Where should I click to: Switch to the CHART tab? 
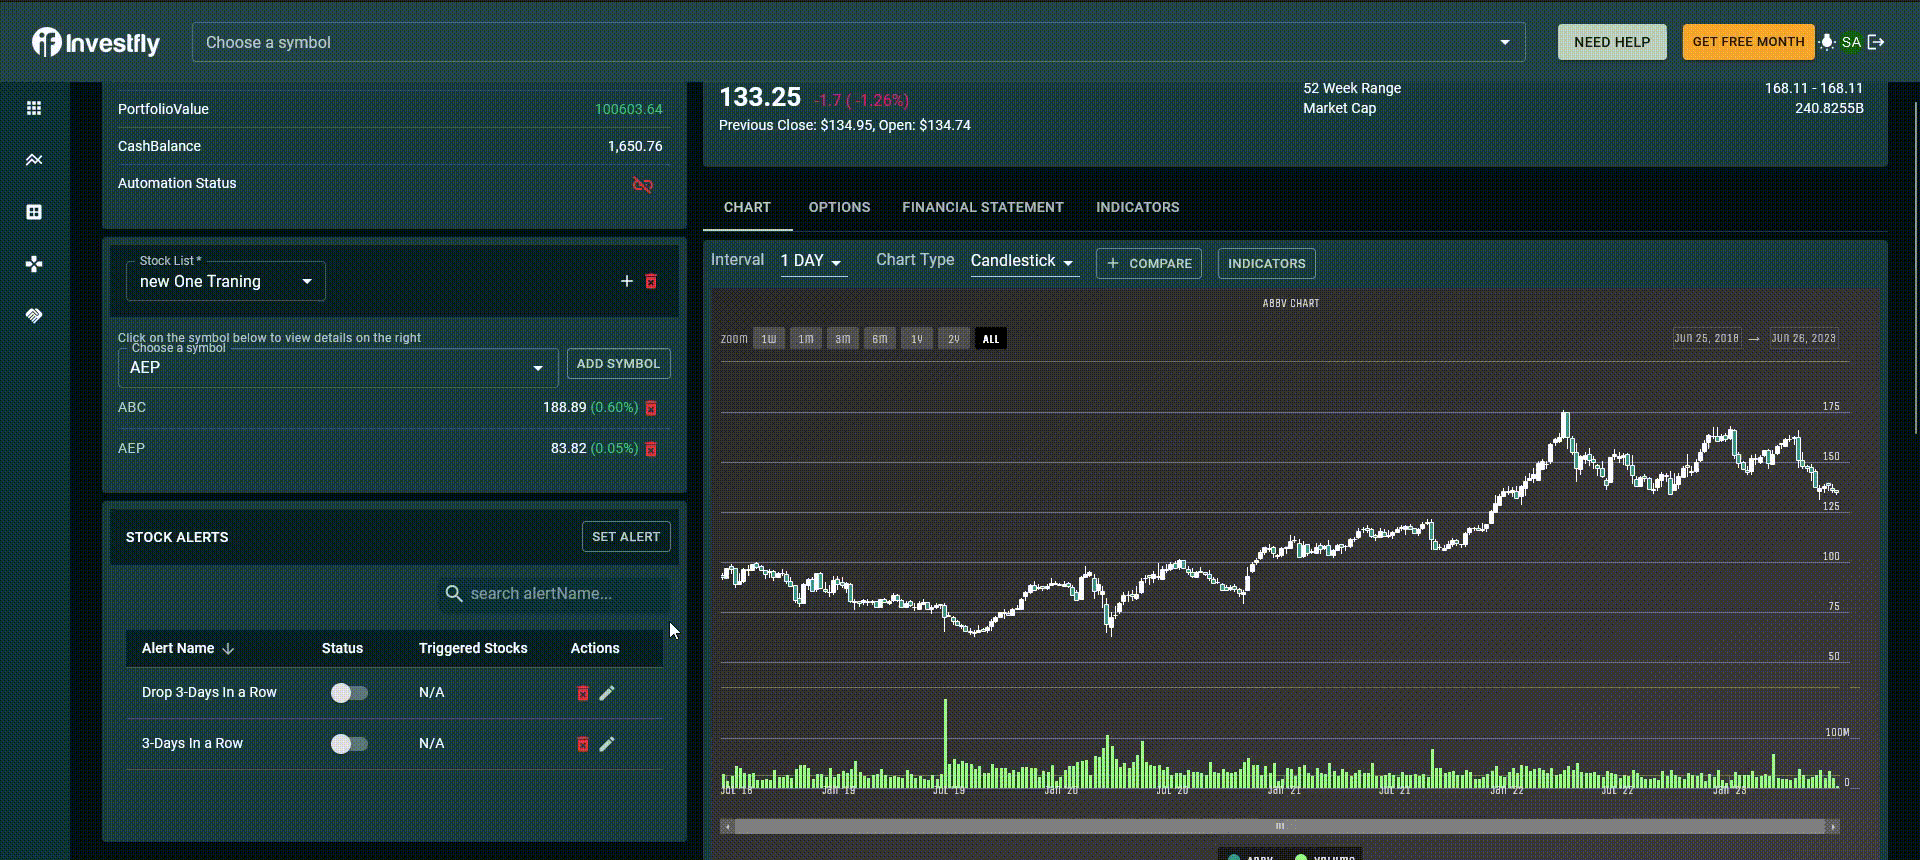click(747, 207)
